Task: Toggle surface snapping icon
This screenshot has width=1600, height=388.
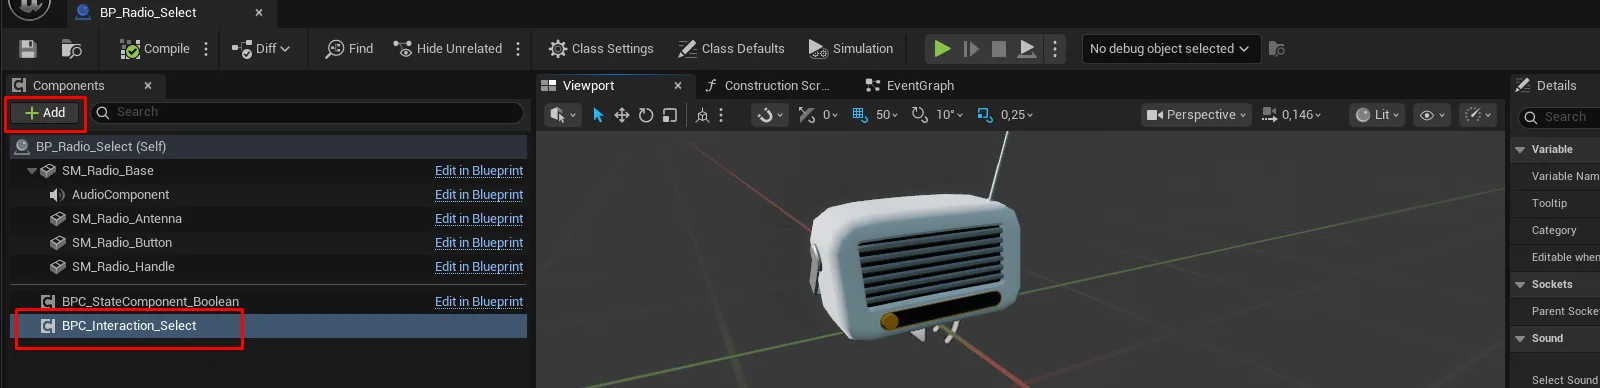Action: pos(807,115)
